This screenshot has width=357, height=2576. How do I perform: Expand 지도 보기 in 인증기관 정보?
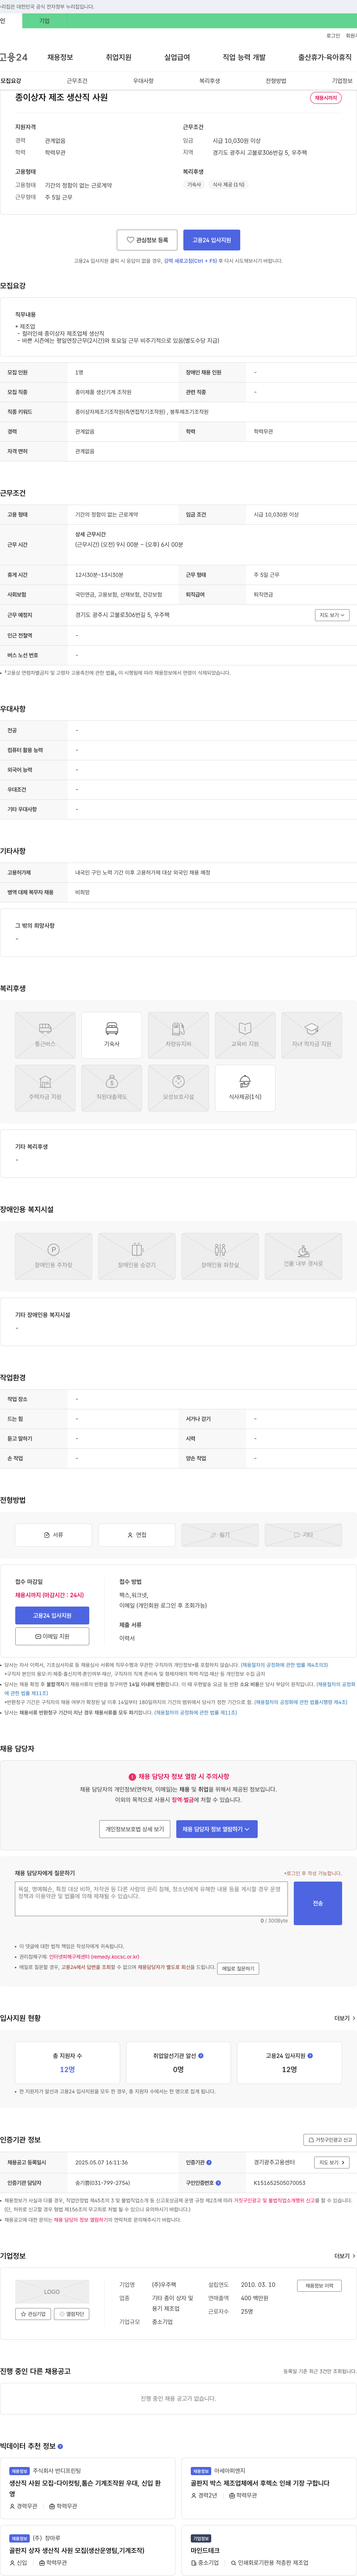[332, 2162]
